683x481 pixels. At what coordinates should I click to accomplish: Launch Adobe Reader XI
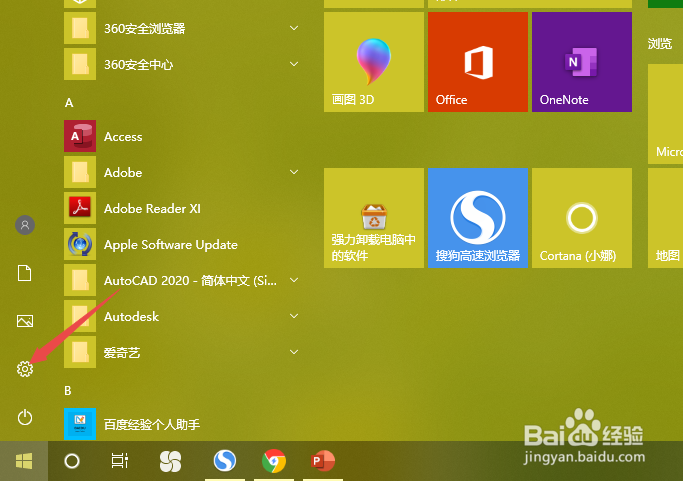click(181, 208)
